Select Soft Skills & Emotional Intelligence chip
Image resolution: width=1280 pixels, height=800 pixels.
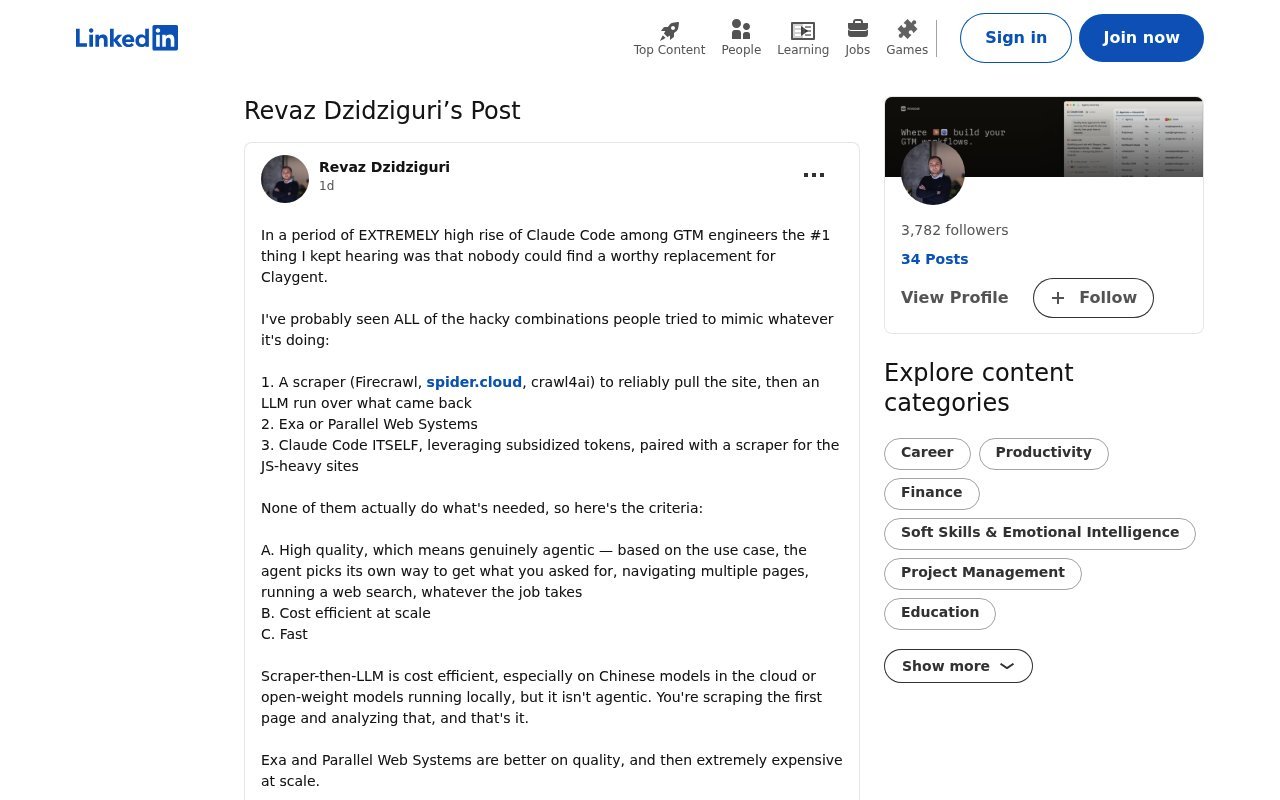[1040, 533]
